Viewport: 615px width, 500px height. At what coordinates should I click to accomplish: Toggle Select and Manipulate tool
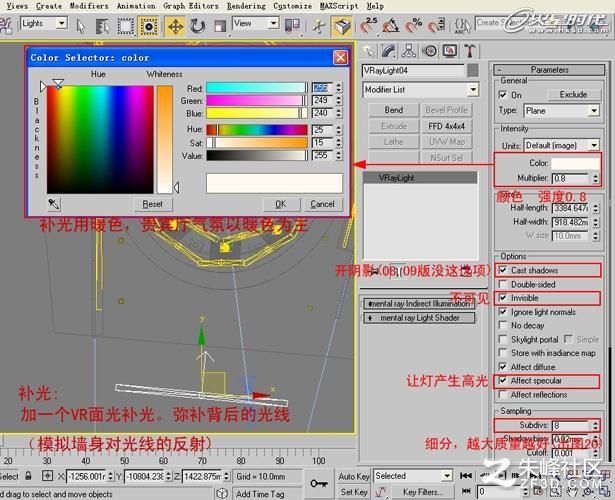(x=318, y=27)
